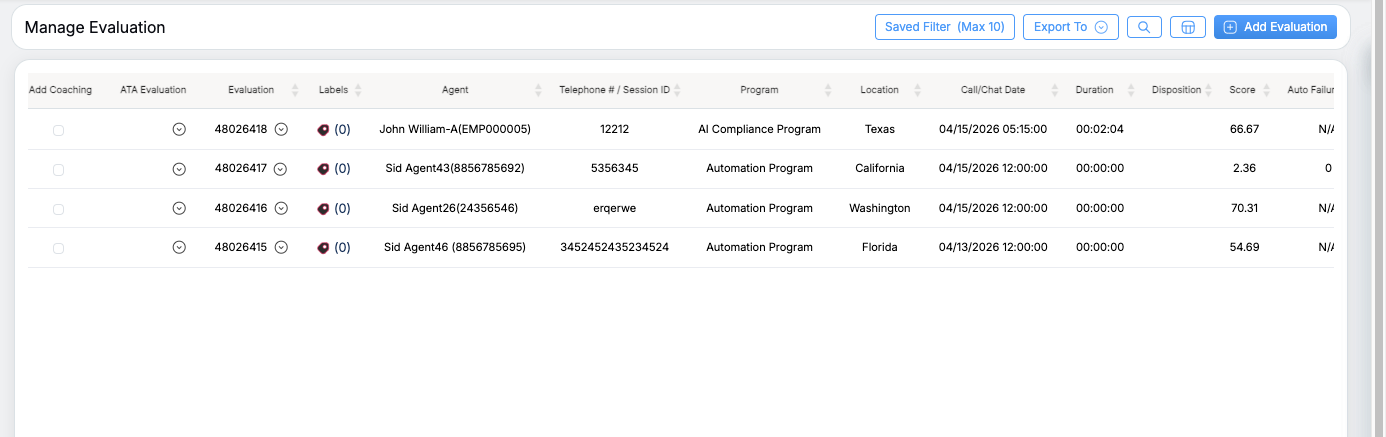Viewport: 1386px width, 437px height.
Task: Open the Export To dropdown
Action: tap(1069, 27)
